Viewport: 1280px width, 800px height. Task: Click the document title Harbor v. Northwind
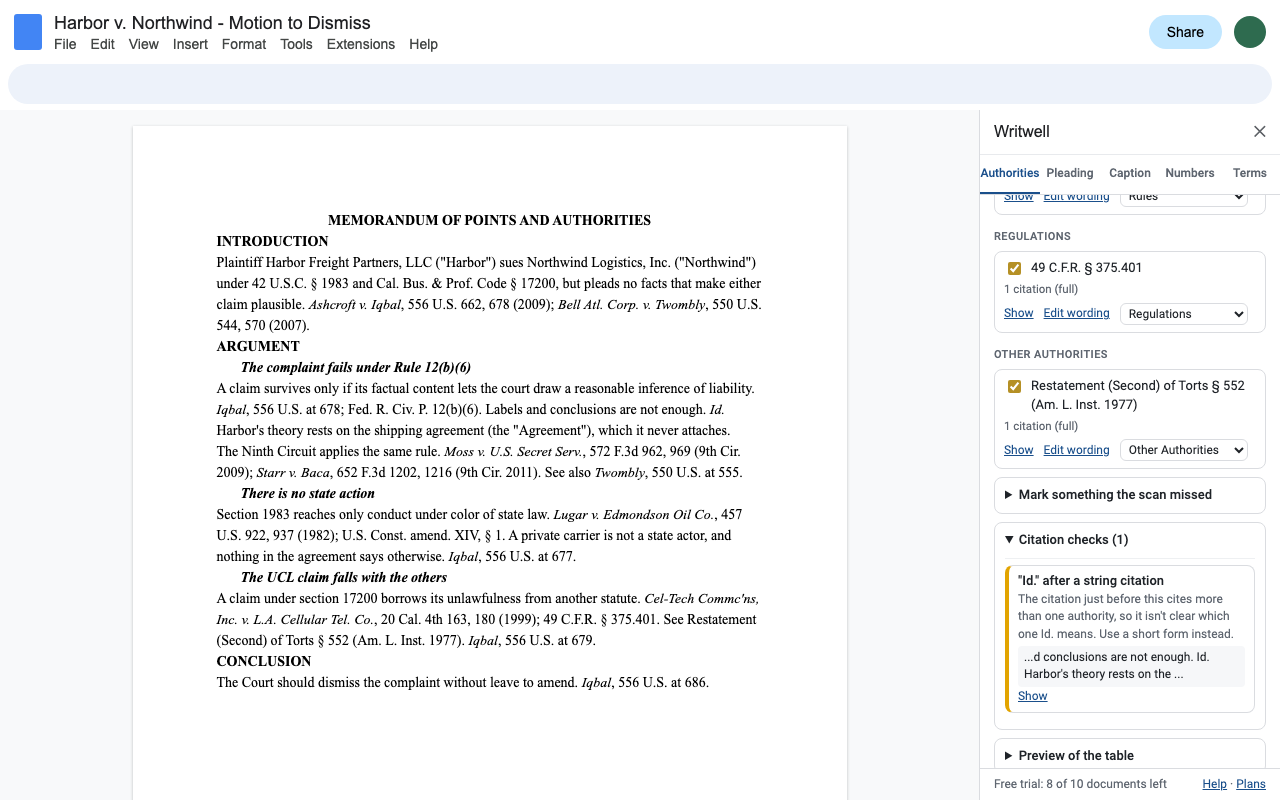pos(212,23)
